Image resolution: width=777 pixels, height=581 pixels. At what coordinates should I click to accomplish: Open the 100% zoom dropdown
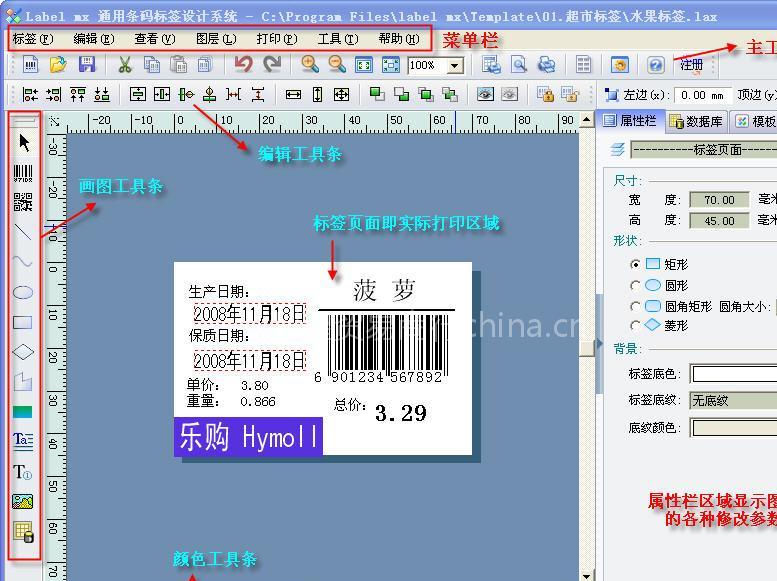454,65
